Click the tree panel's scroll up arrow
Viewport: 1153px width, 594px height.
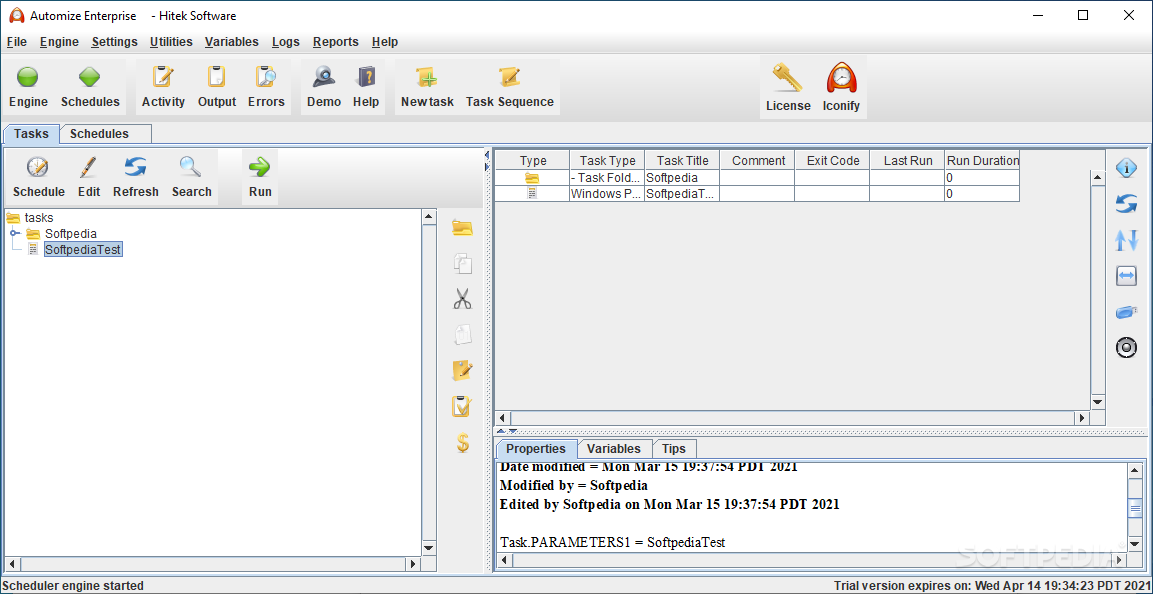429,217
